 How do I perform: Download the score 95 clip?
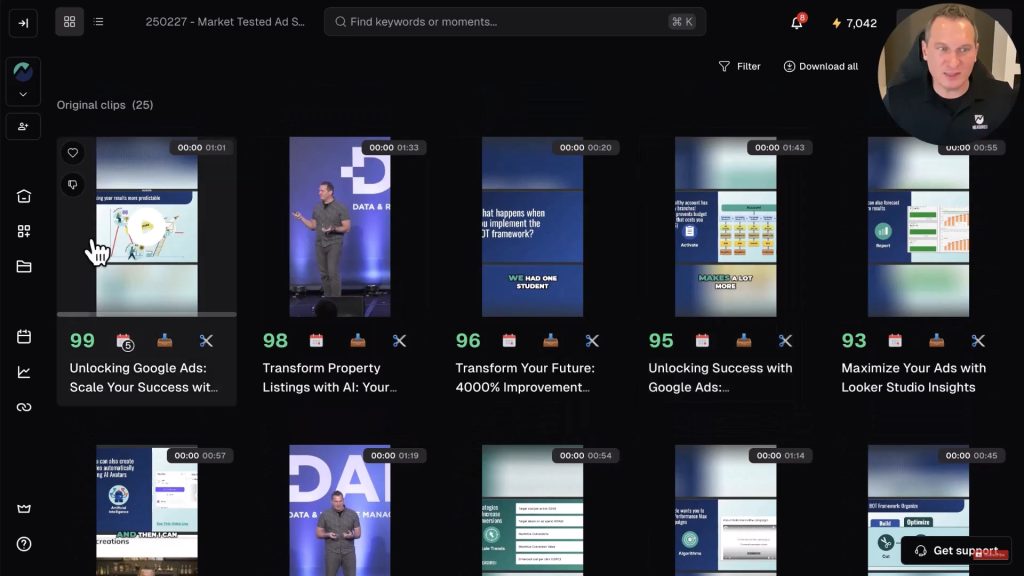744,340
